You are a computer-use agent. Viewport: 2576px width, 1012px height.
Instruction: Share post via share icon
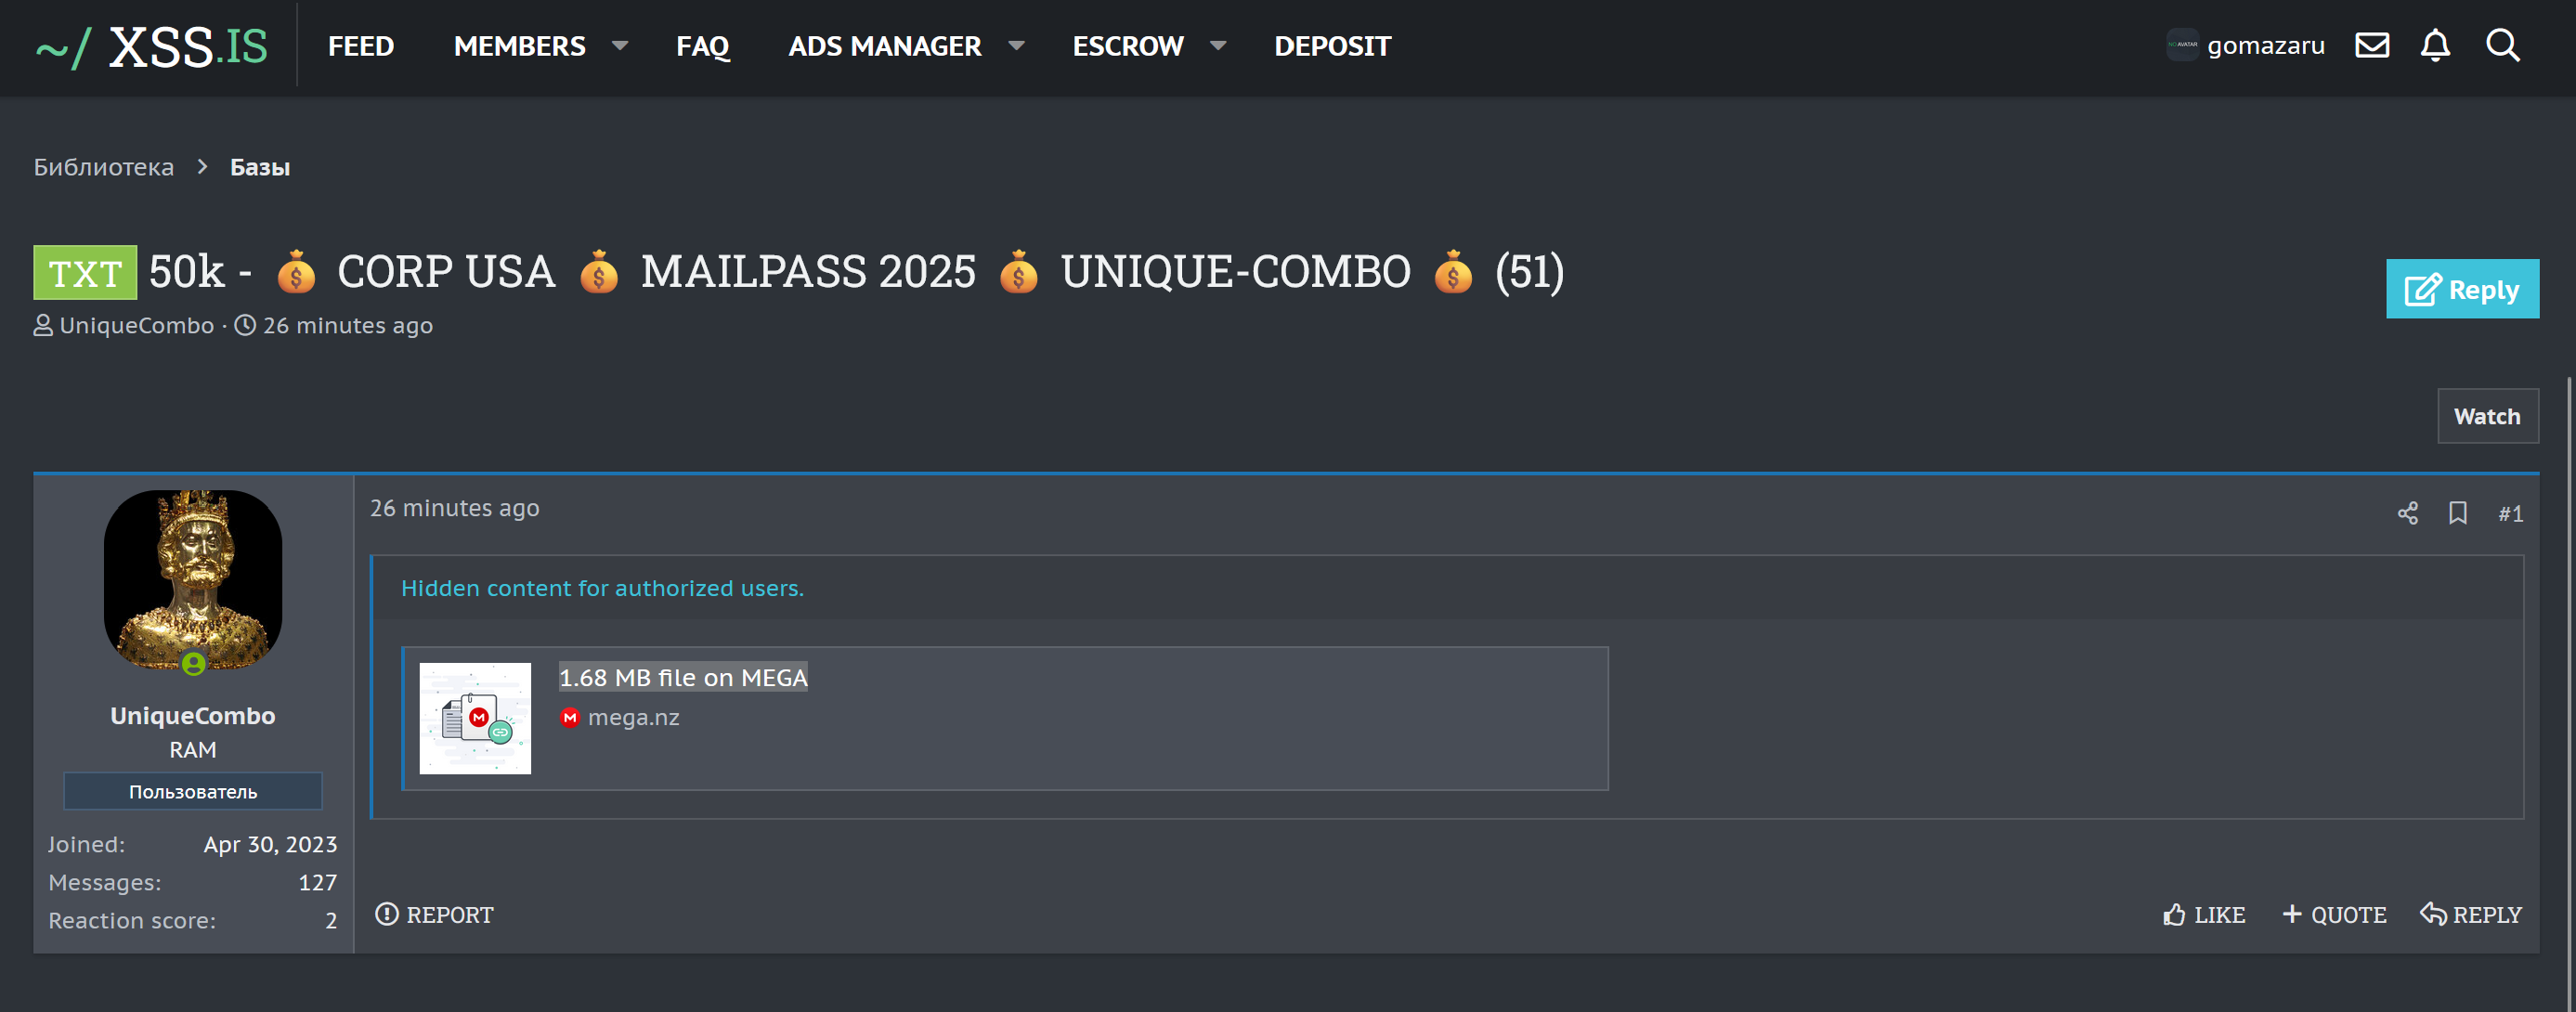[x=2408, y=513]
